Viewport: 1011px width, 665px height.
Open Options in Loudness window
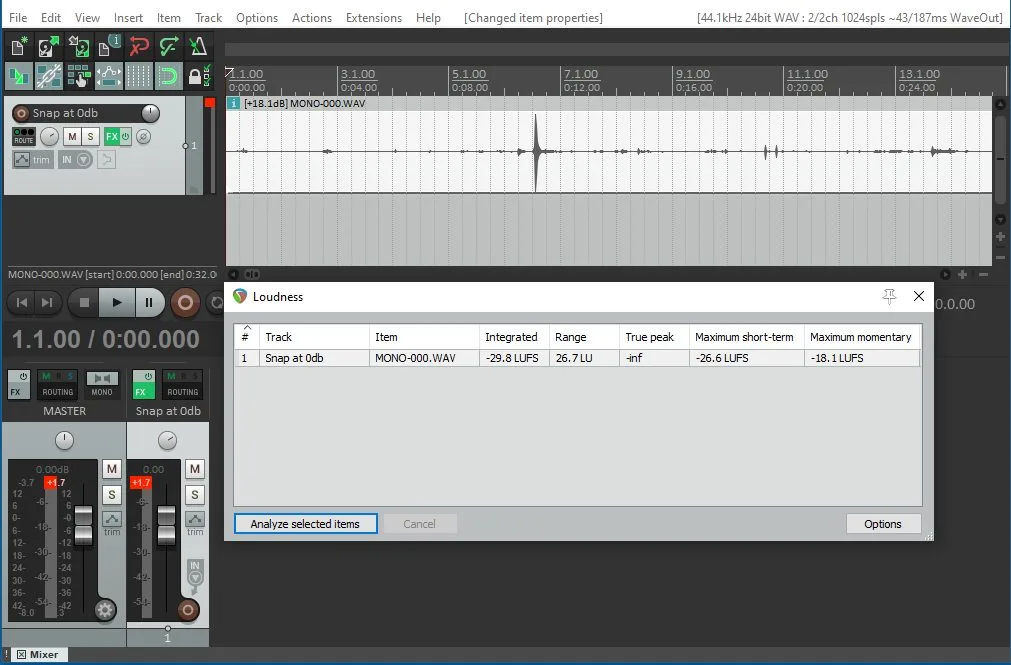pos(883,524)
